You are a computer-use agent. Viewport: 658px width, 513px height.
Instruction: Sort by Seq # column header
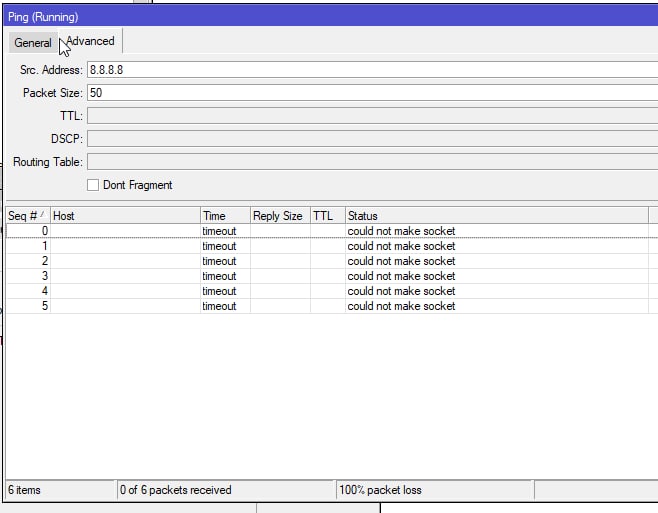28,216
